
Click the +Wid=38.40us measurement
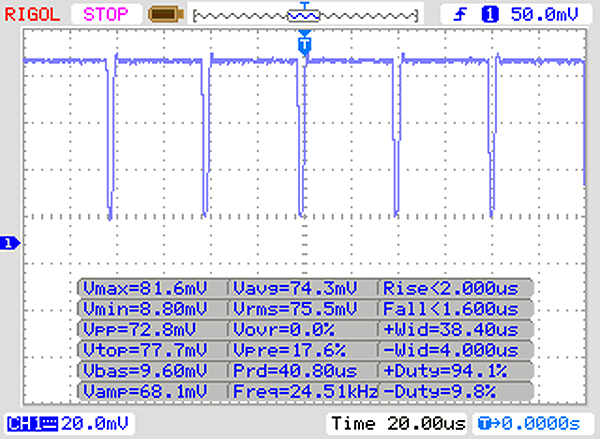point(451,329)
